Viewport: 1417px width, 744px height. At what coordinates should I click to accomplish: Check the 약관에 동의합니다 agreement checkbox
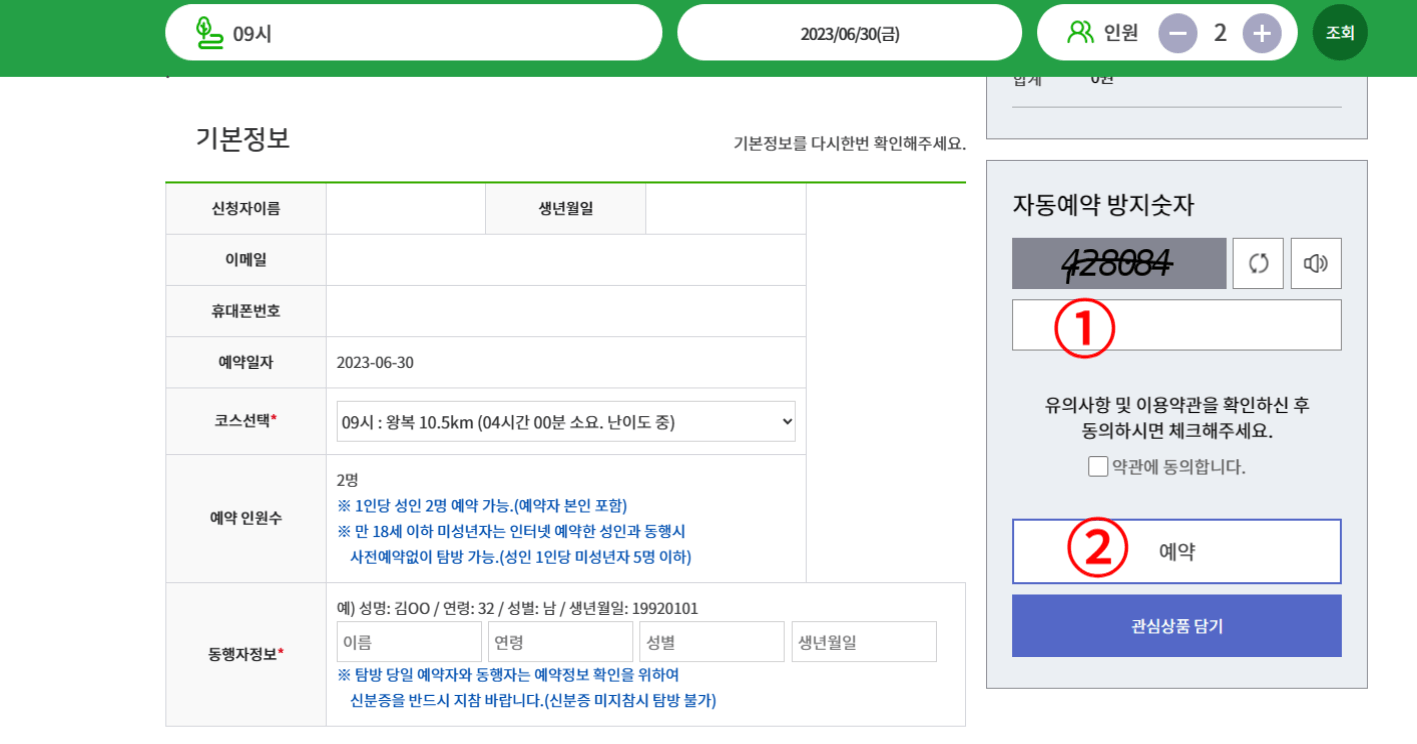pos(1097,464)
